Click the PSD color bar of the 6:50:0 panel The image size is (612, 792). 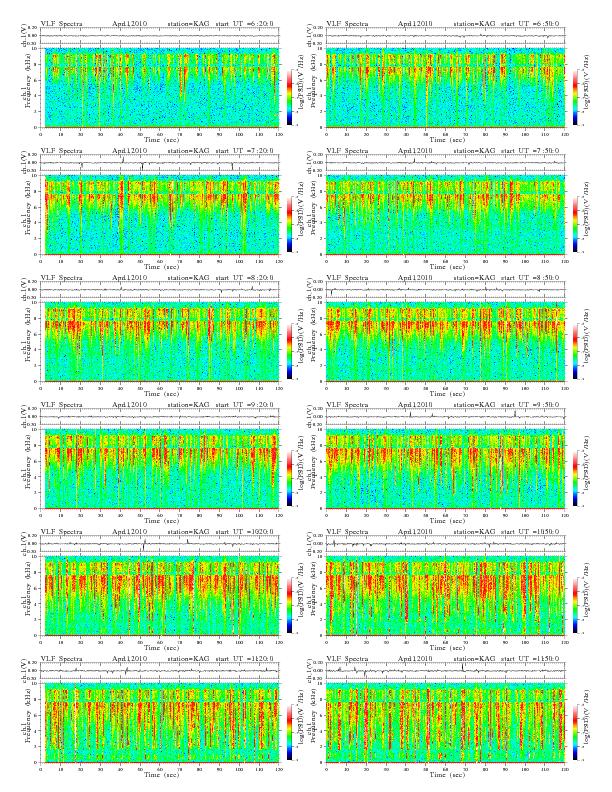[576, 97]
